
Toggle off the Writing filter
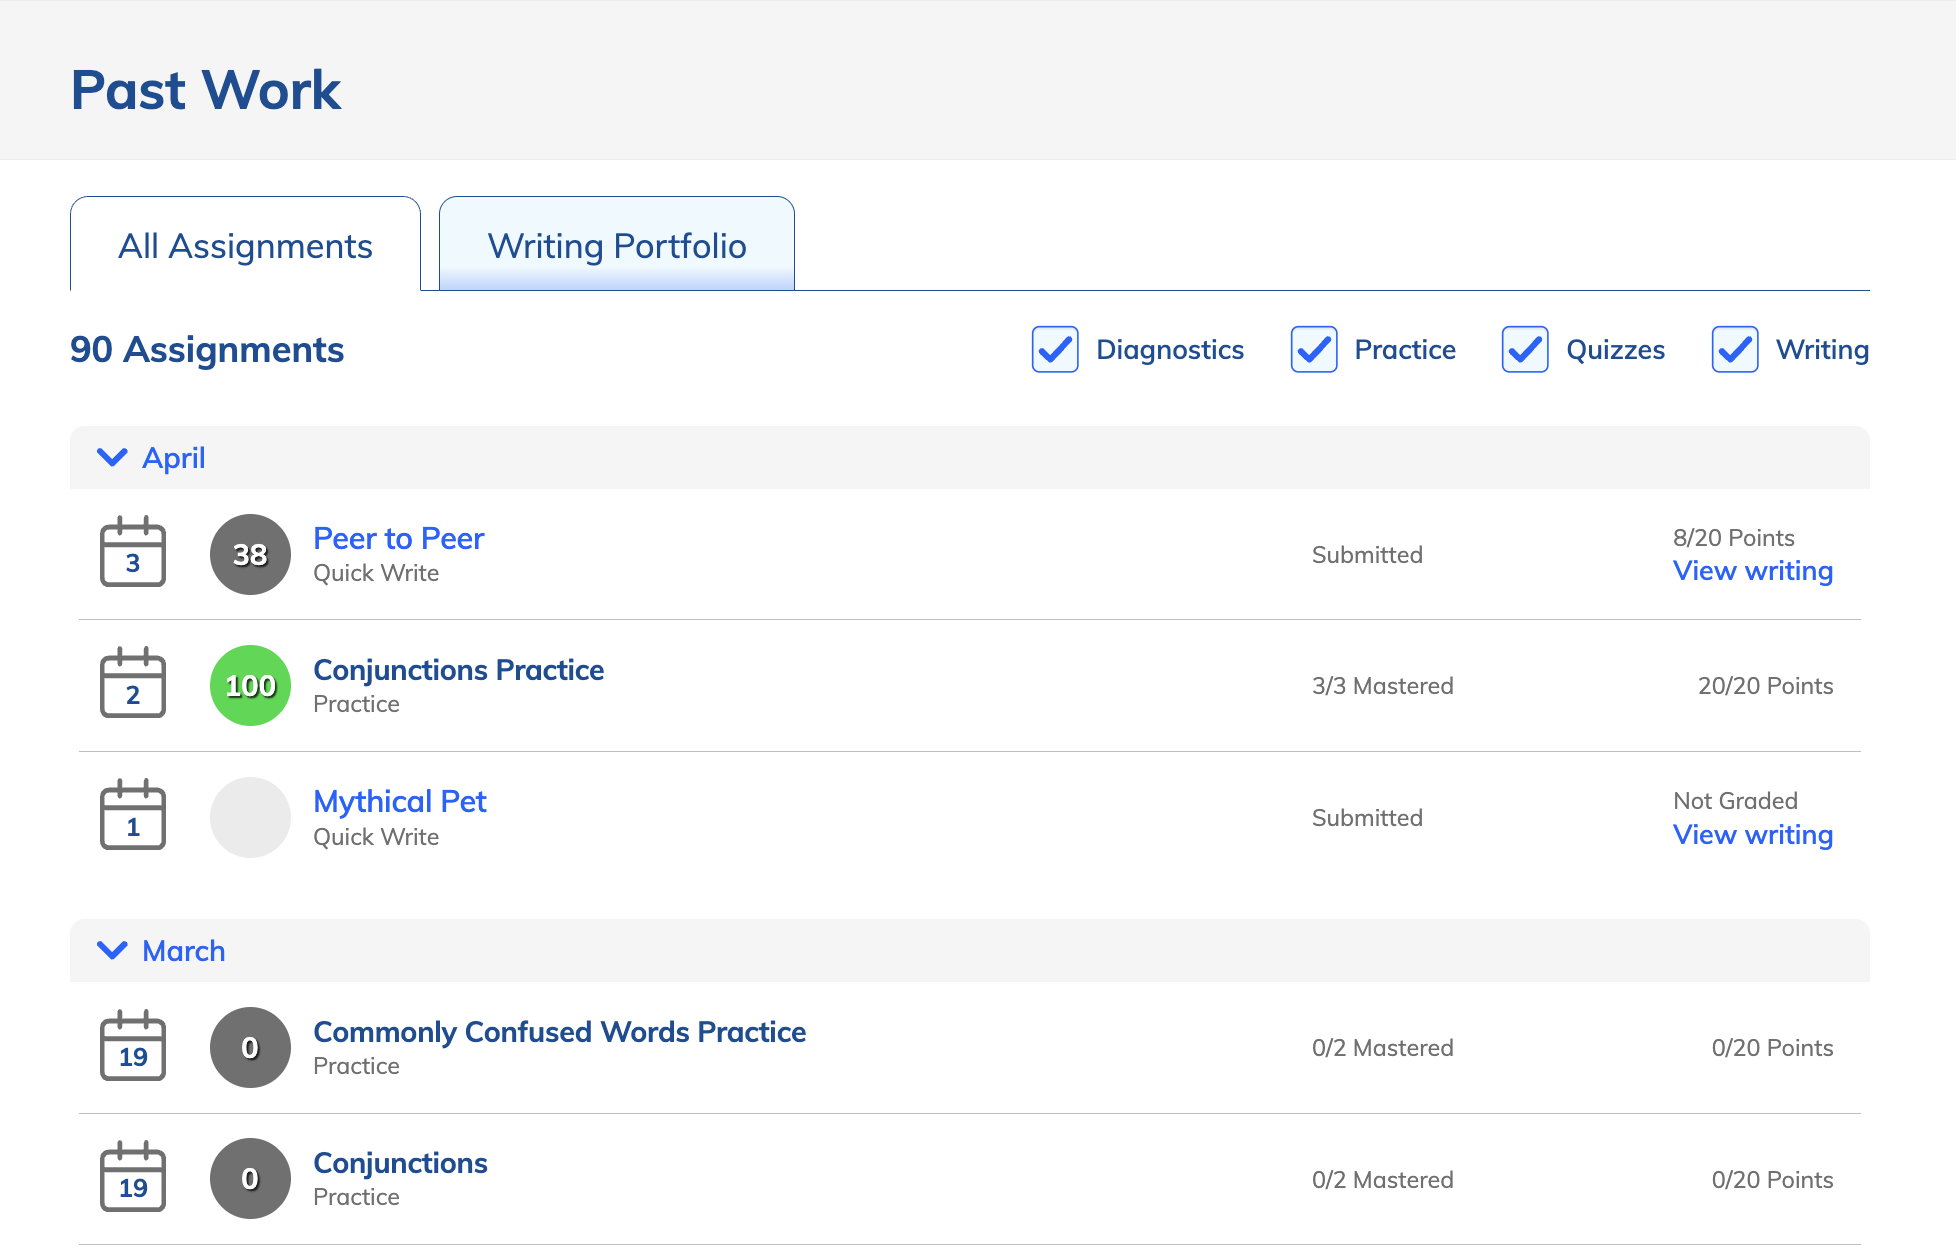[x=1734, y=350]
